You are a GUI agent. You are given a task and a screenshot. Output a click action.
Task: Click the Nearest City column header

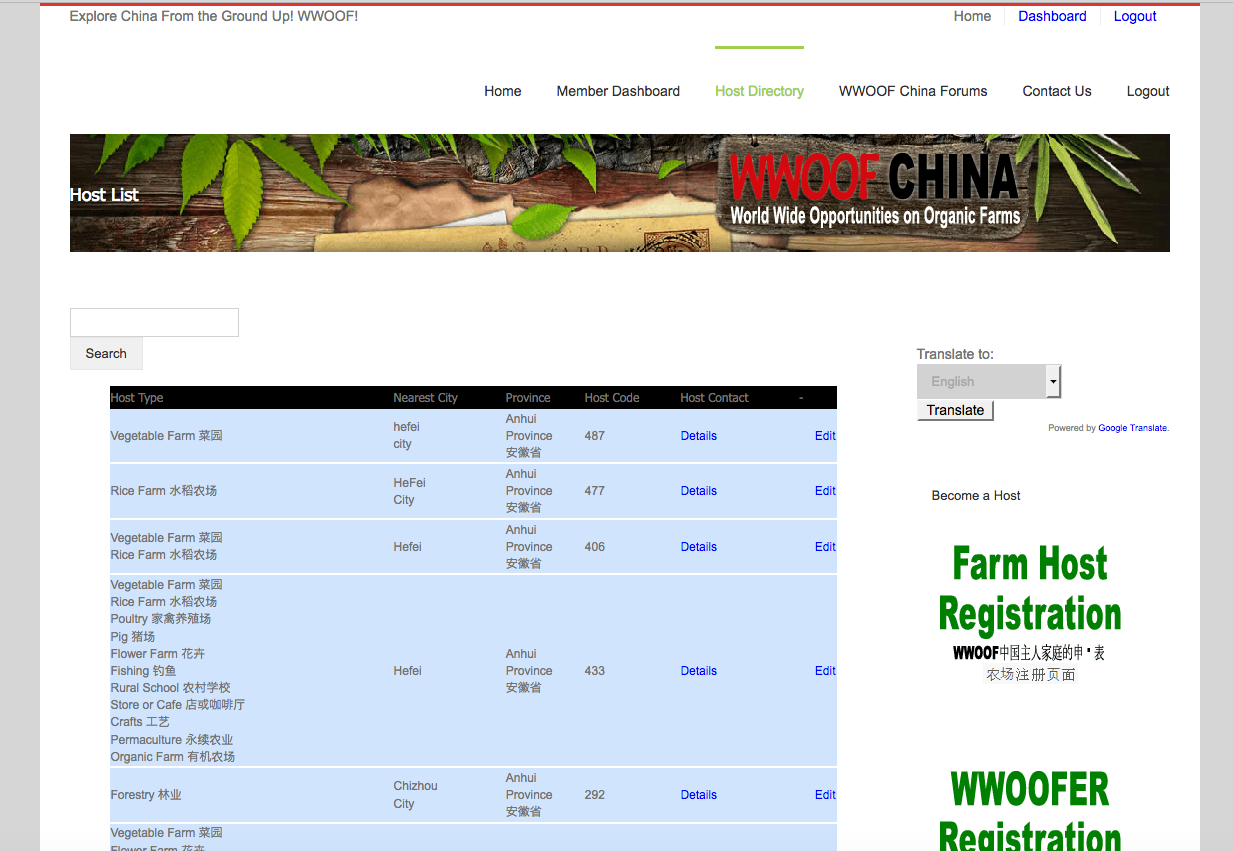425,398
